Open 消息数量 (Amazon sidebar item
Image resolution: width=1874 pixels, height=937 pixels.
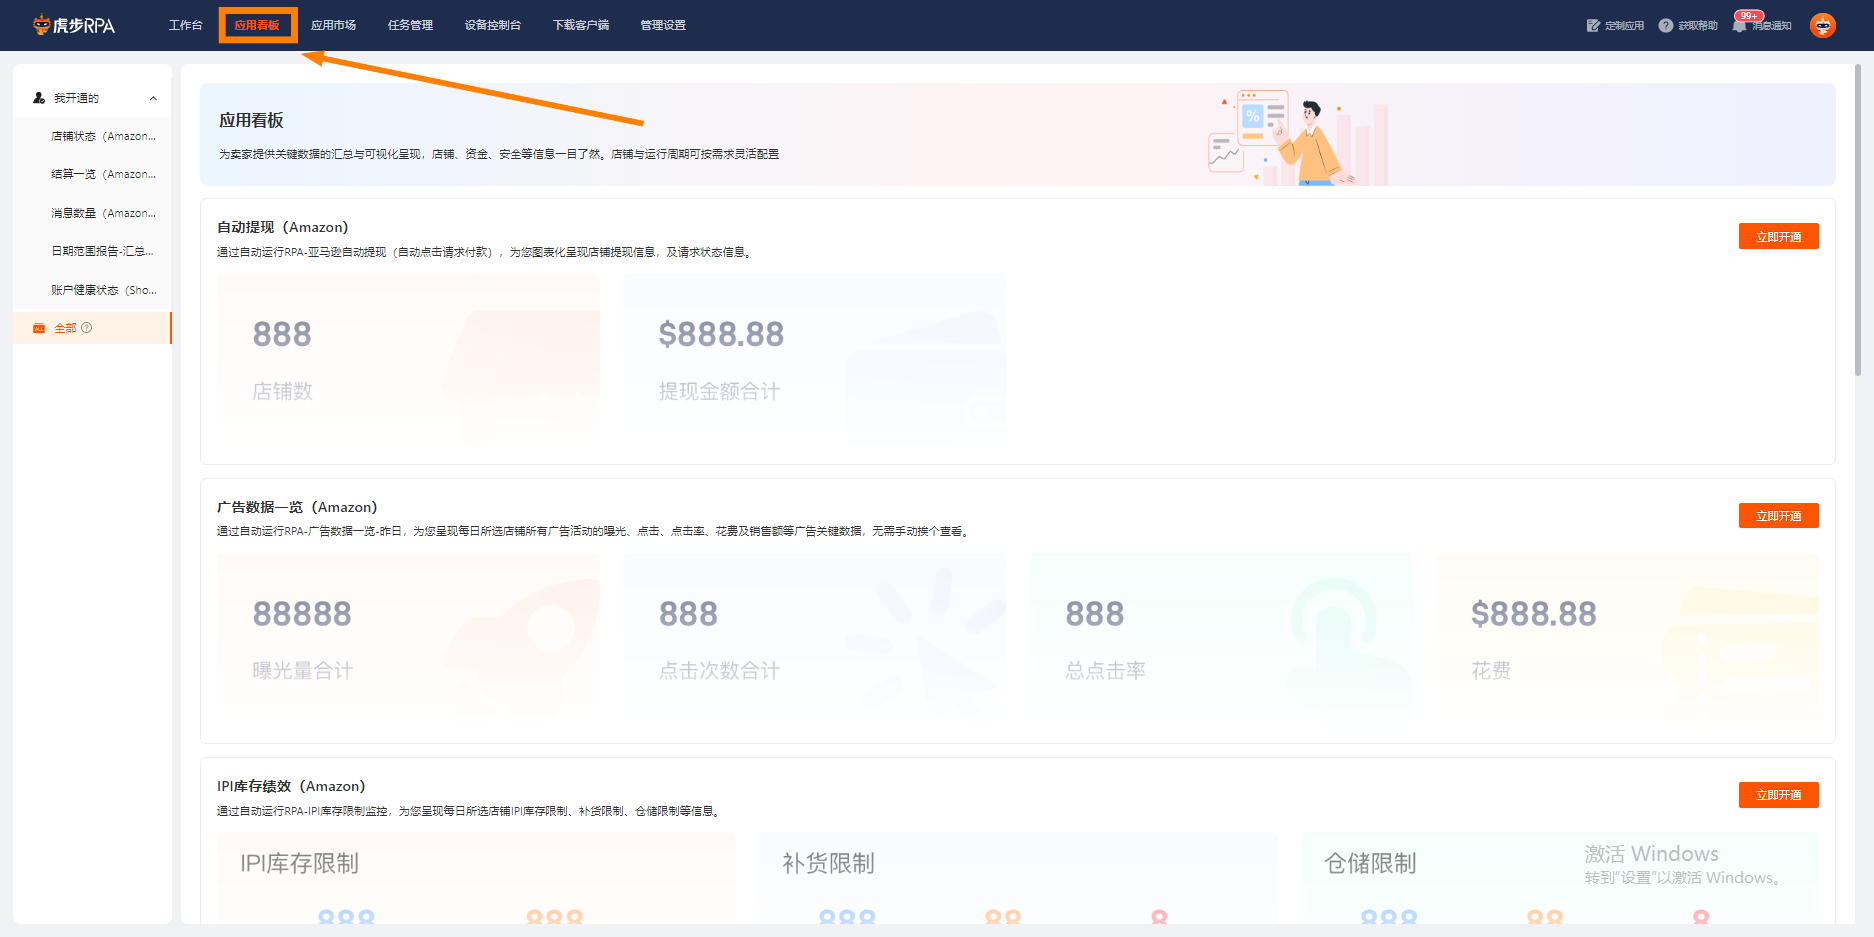[x=103, y=213]
